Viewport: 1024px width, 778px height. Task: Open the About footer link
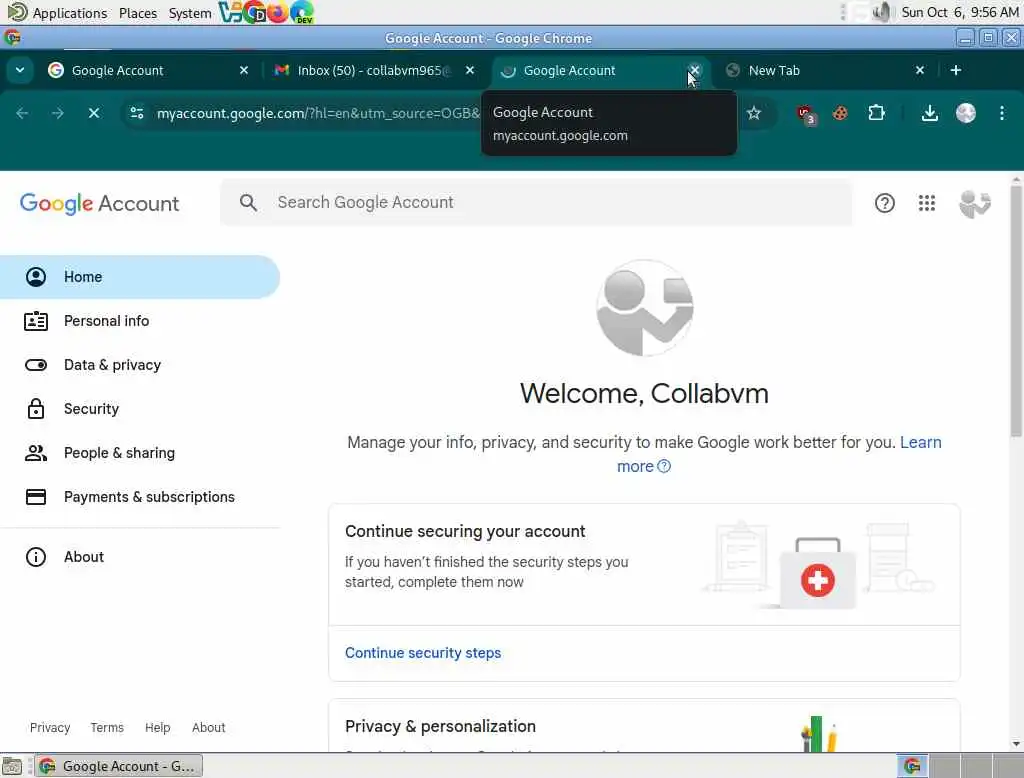[x=208, y=727]
